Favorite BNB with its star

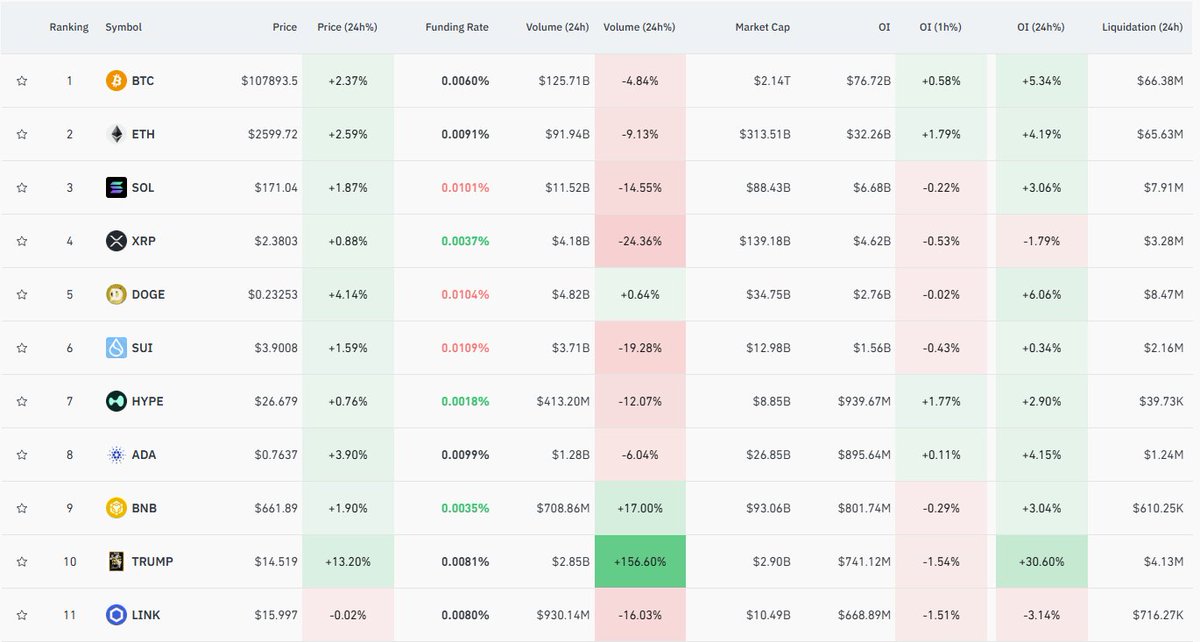(x=22, y=508)
